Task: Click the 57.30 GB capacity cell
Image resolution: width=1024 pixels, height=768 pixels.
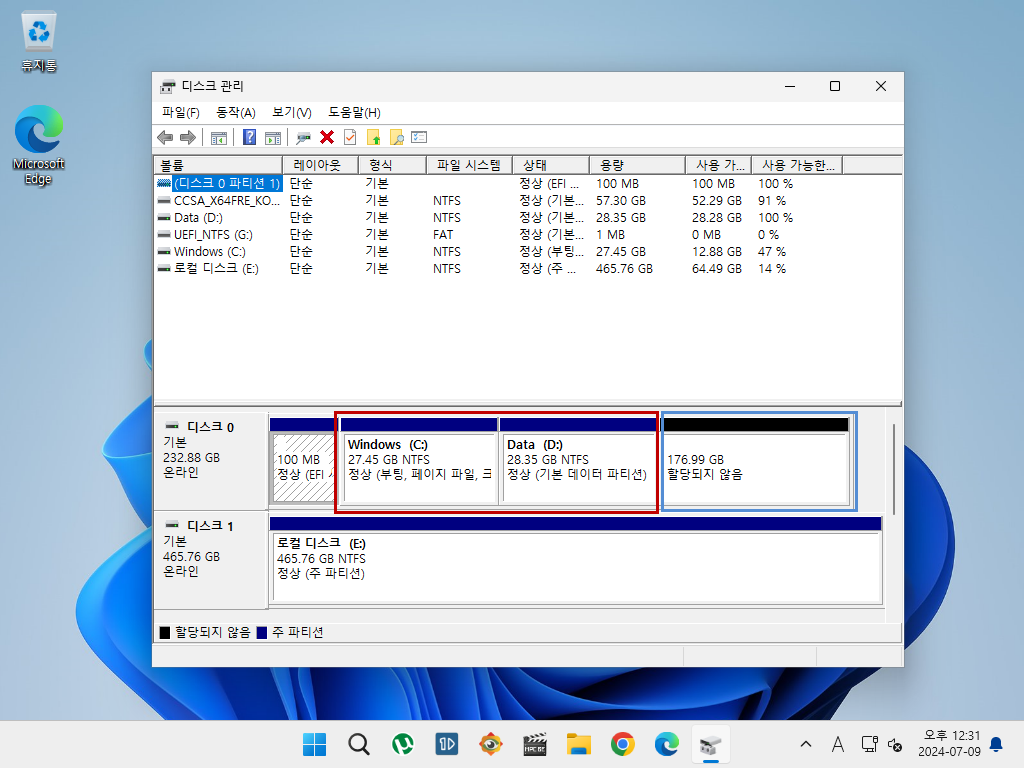Action: click(620, 200)
